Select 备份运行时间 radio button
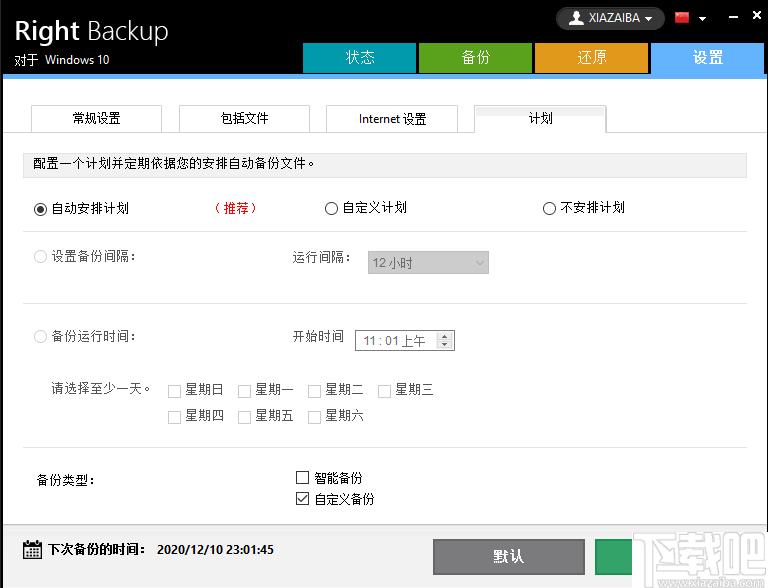 click(x=40, y=337)
